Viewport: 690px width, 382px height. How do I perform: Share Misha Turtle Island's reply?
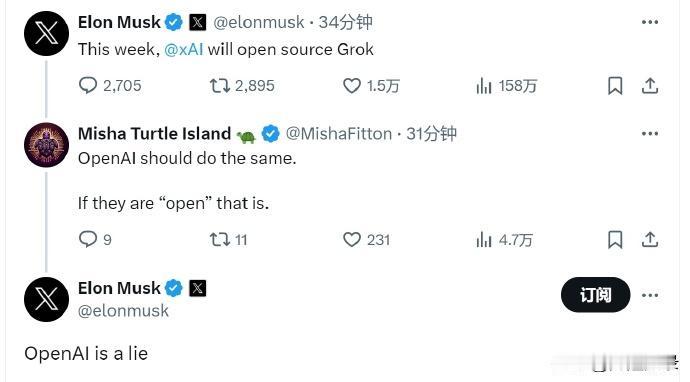tap(650, 239)
